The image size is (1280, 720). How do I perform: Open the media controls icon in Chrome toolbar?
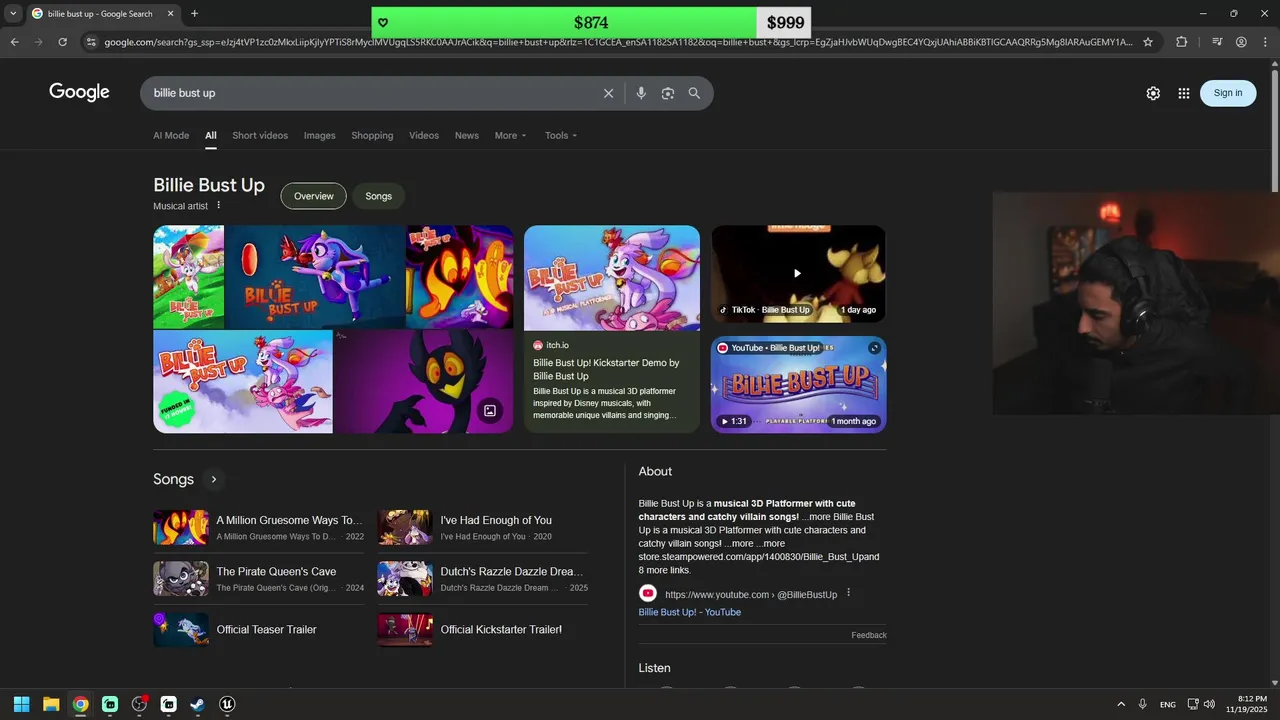pos(1217,42)
